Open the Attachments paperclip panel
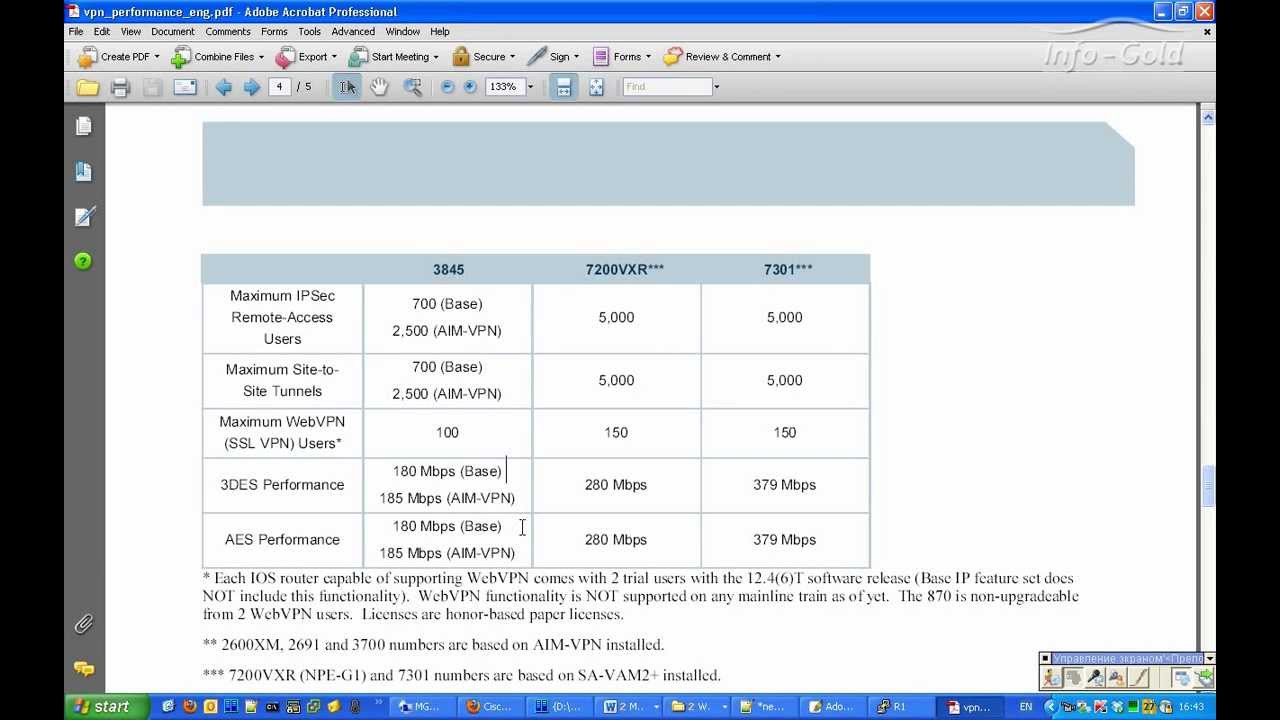This screenshot has width=1280, height=720. (x=83, y=624)
